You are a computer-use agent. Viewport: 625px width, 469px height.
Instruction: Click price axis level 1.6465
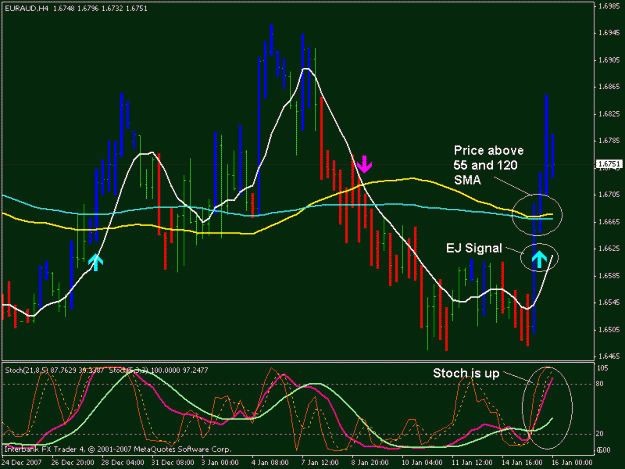[x=609, y=356]
